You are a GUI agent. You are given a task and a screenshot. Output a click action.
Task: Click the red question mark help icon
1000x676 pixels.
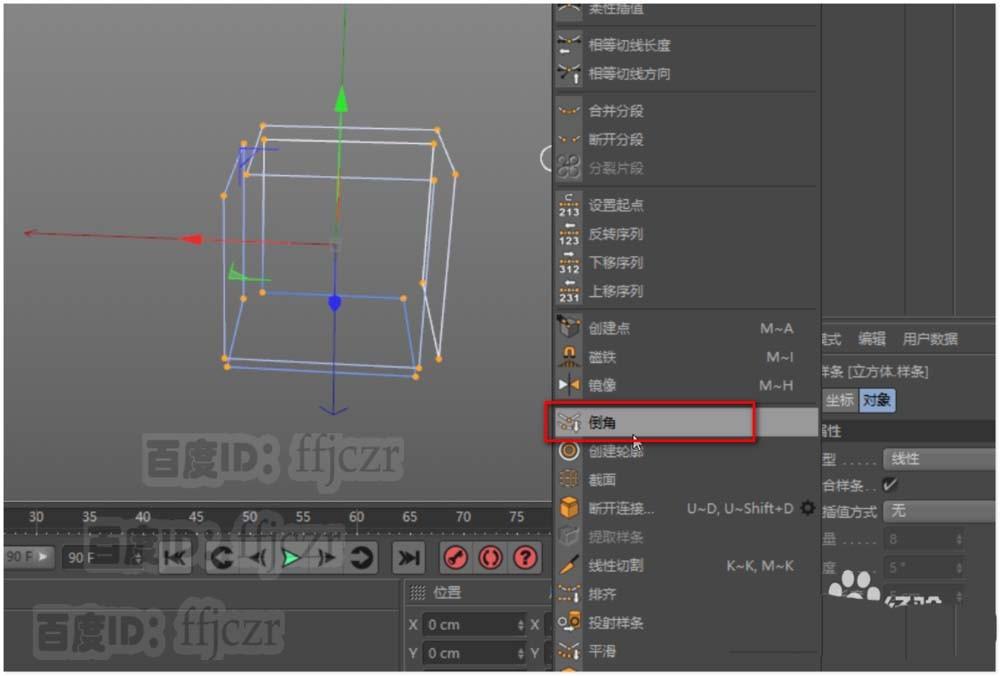(x=525, y=558)
